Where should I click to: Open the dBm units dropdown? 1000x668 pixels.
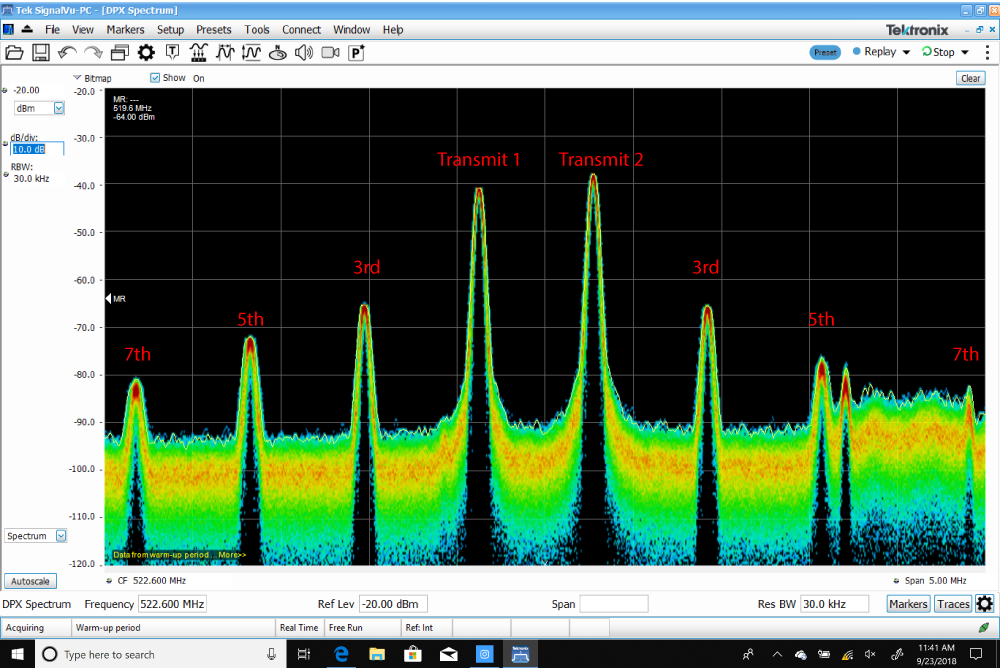[x=59, y=108]
